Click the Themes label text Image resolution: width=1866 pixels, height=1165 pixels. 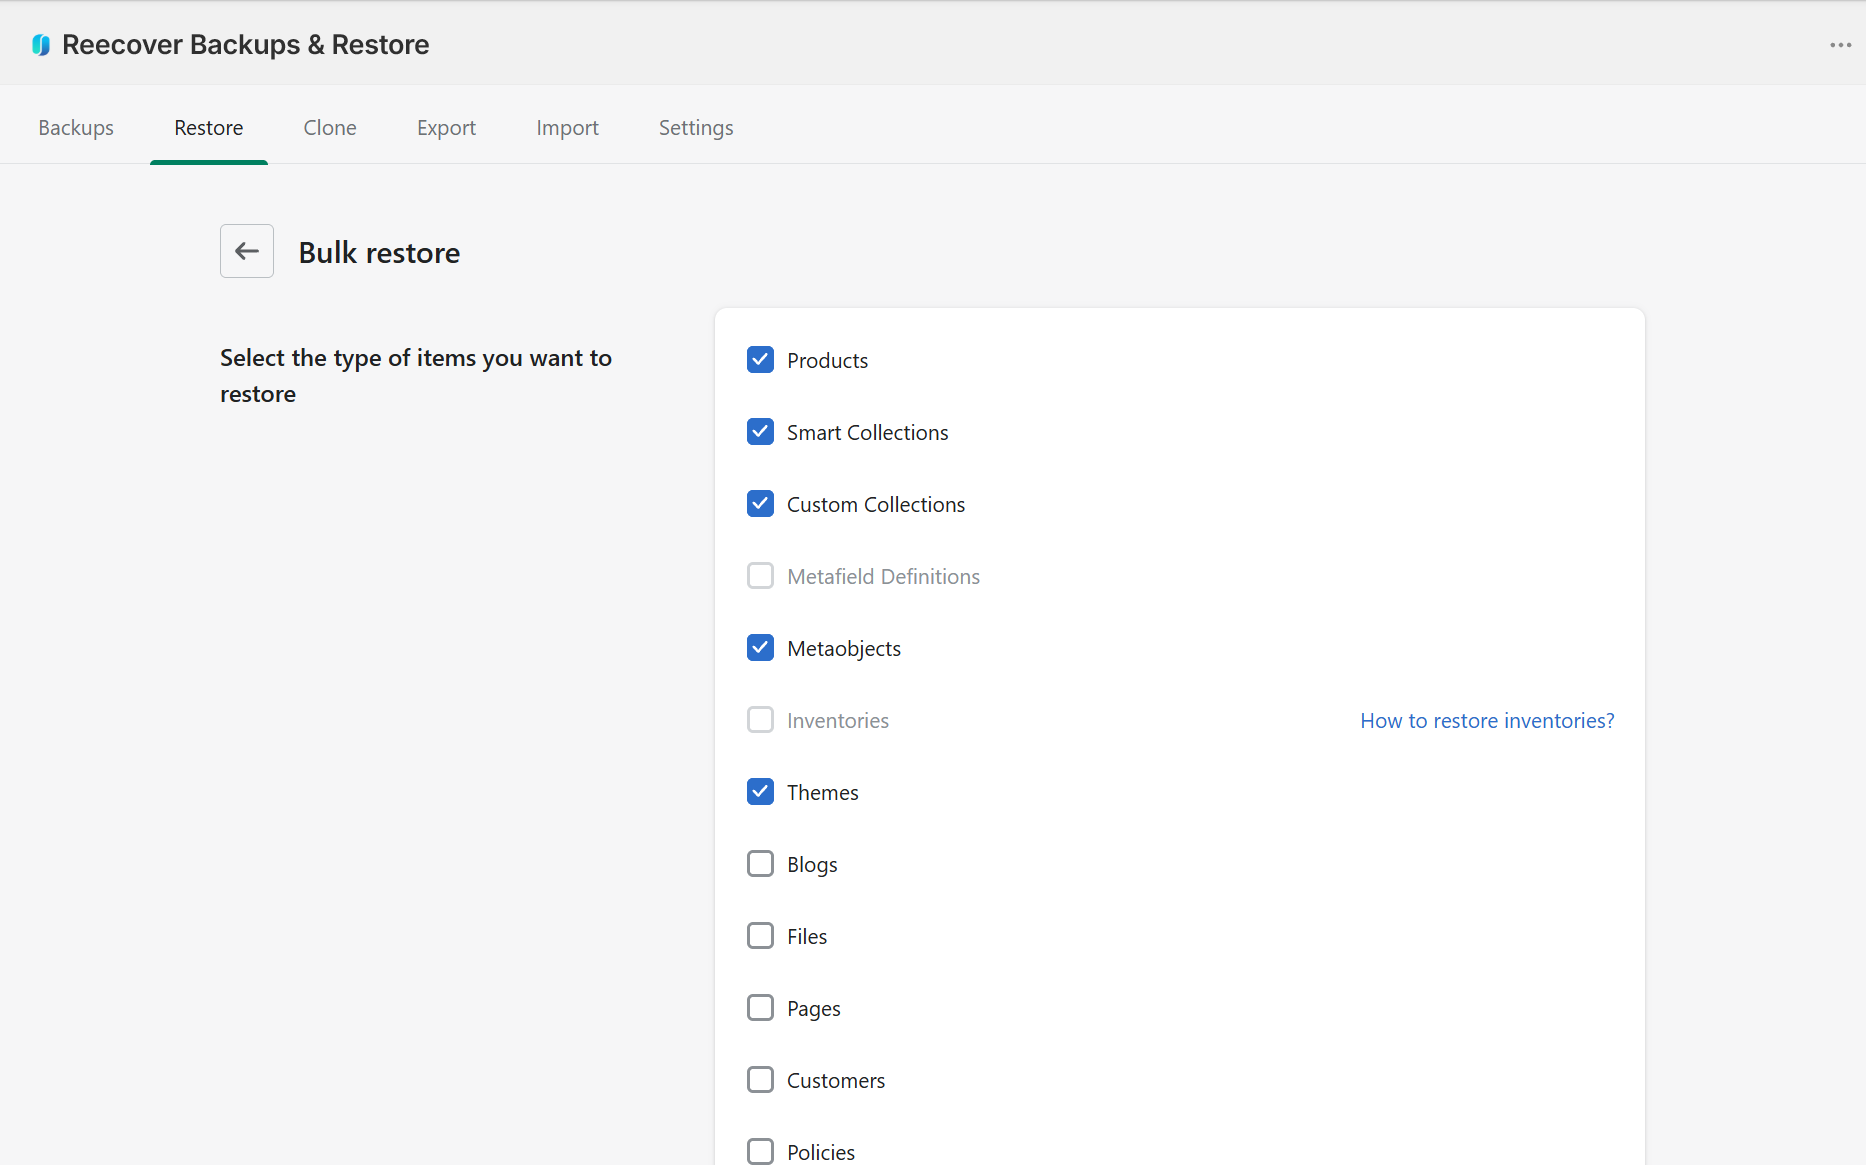(822, 793)
